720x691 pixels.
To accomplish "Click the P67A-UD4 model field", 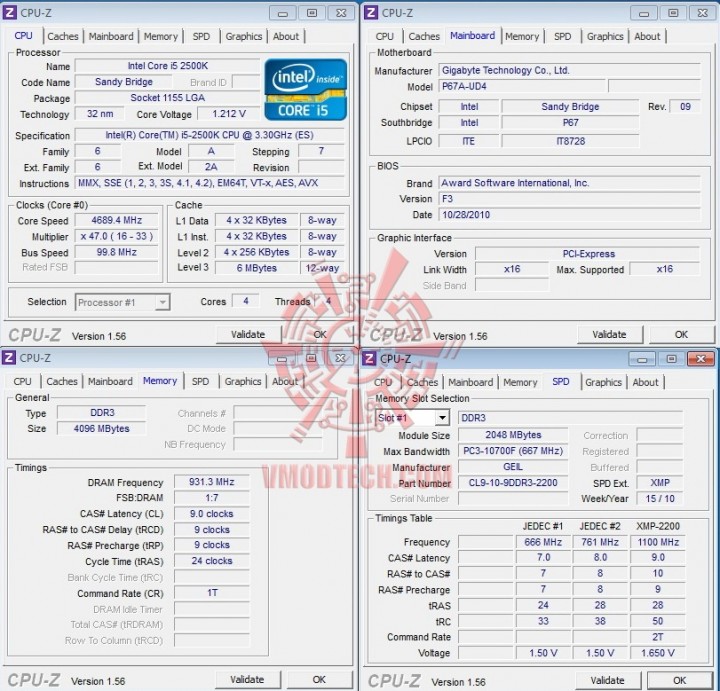I will 522,86.
